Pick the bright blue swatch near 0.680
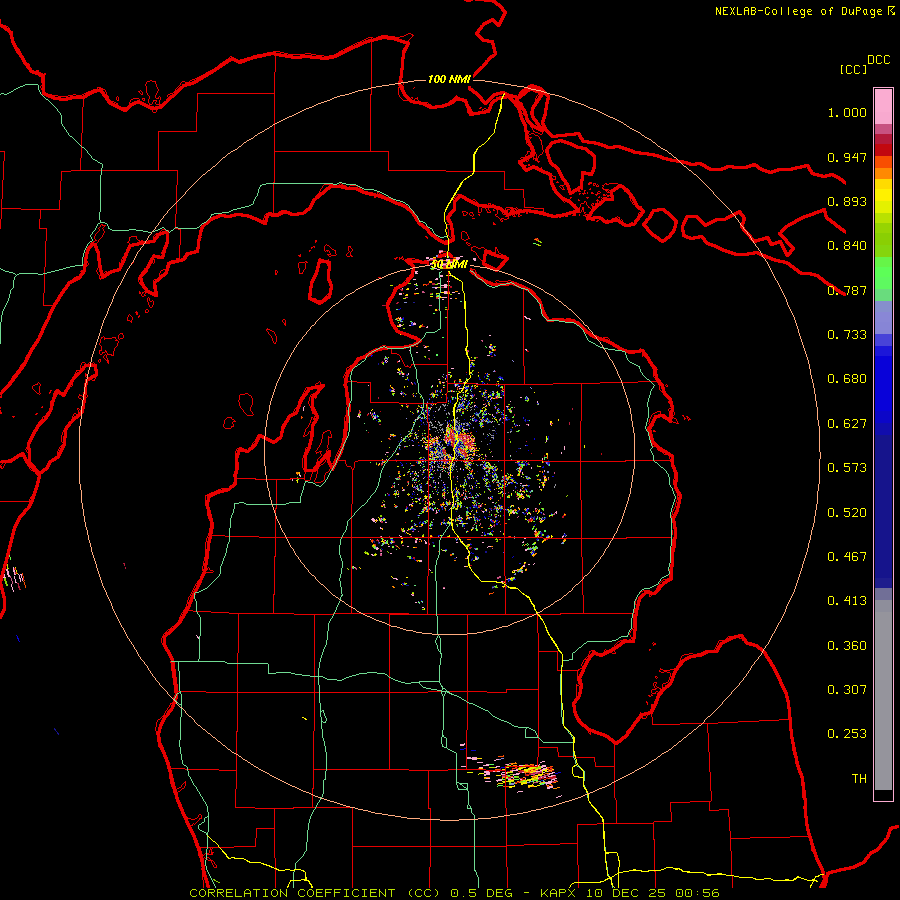 pos(883,385)
